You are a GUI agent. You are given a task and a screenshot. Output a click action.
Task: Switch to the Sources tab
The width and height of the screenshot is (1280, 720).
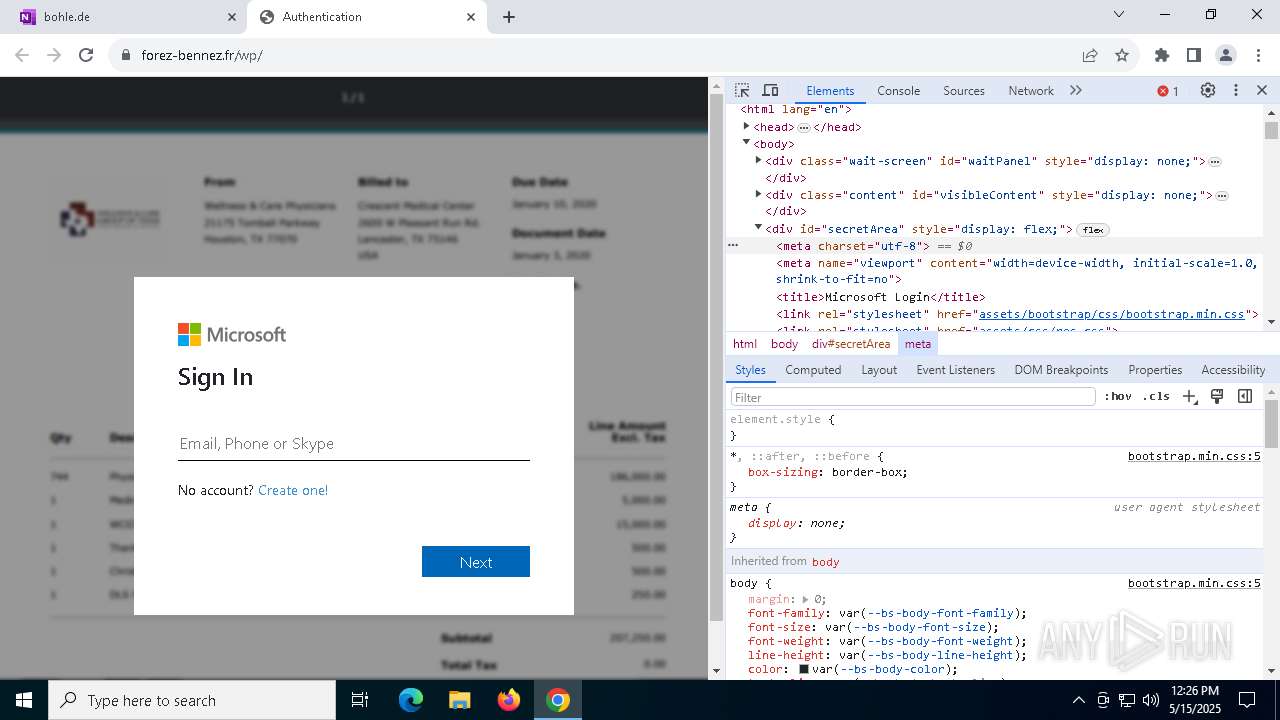point(964,90)
